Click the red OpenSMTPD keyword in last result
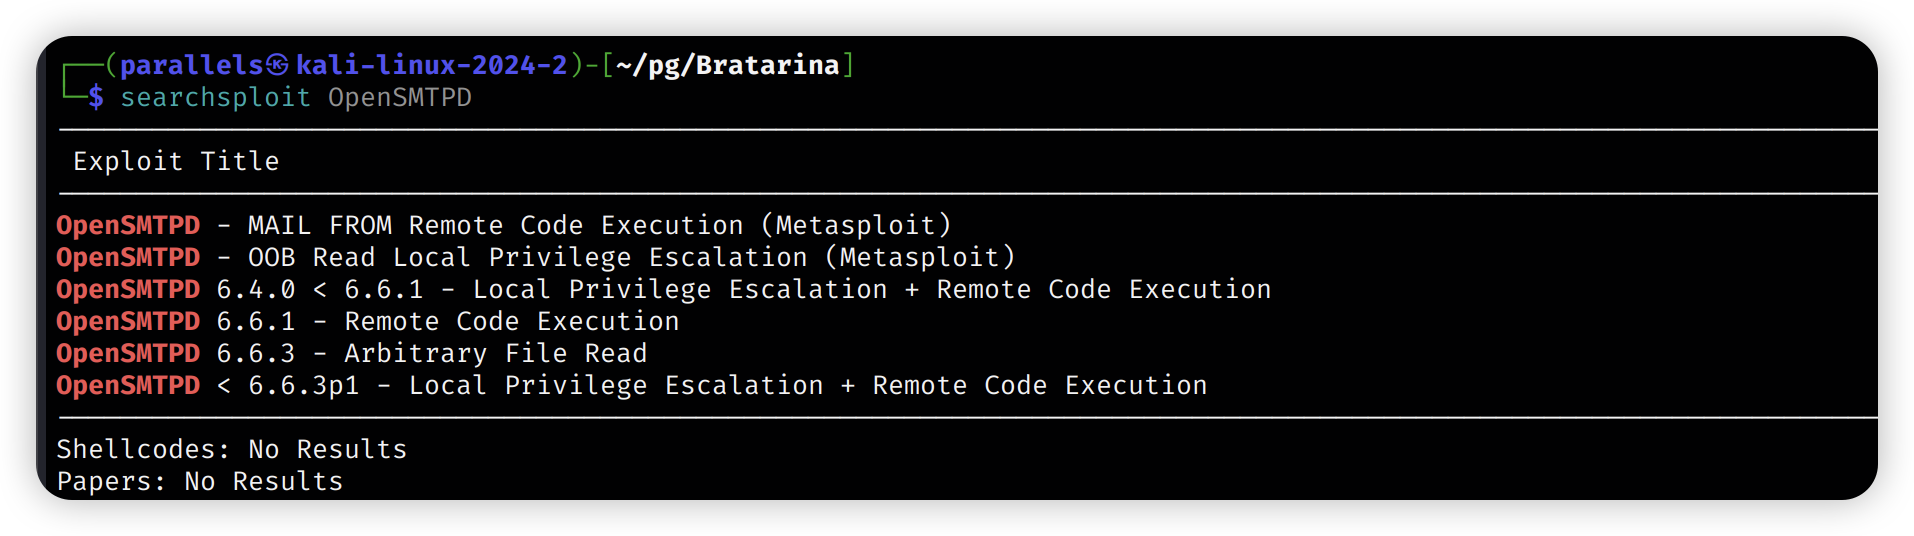This screenshot has height=536, width=1914. (x=128, y=385)
